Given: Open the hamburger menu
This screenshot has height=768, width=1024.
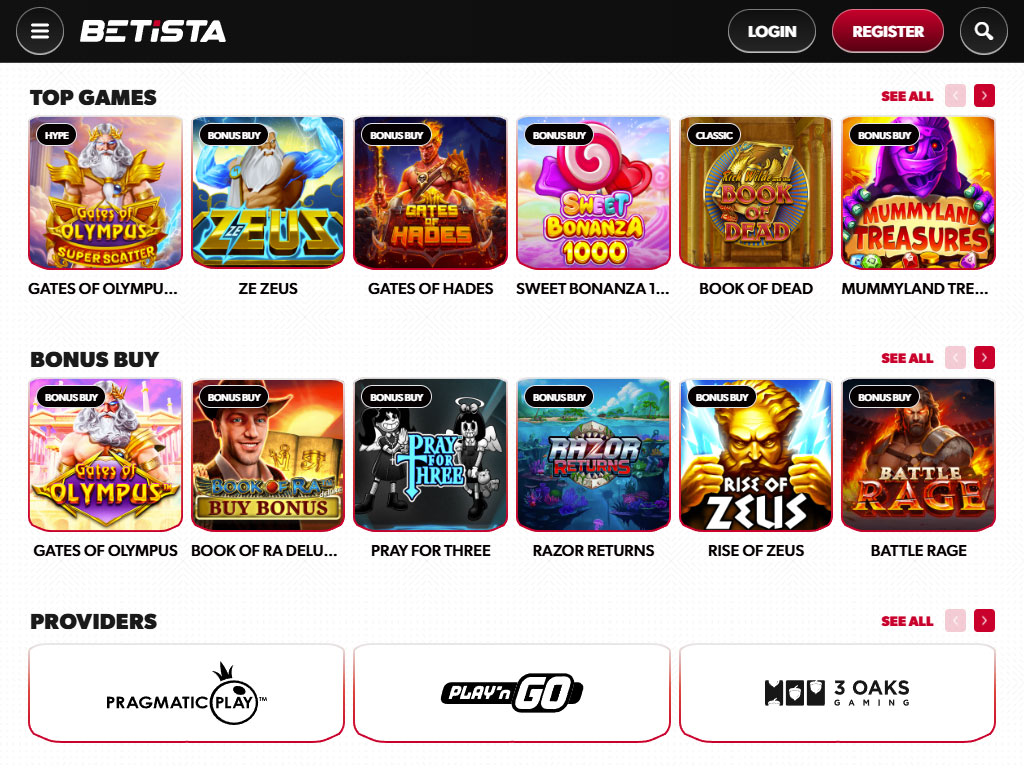Looking at the screenshot, I should pyautogui.click(x=40, y=31).
